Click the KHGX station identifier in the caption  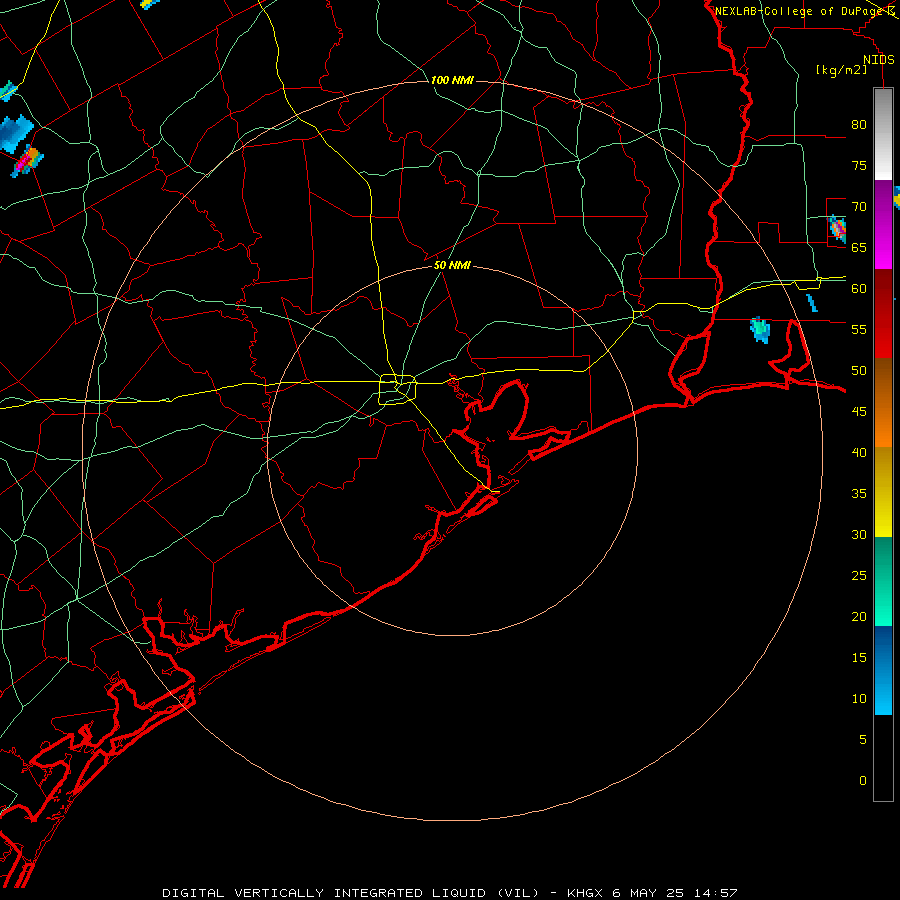coord(584,893)
